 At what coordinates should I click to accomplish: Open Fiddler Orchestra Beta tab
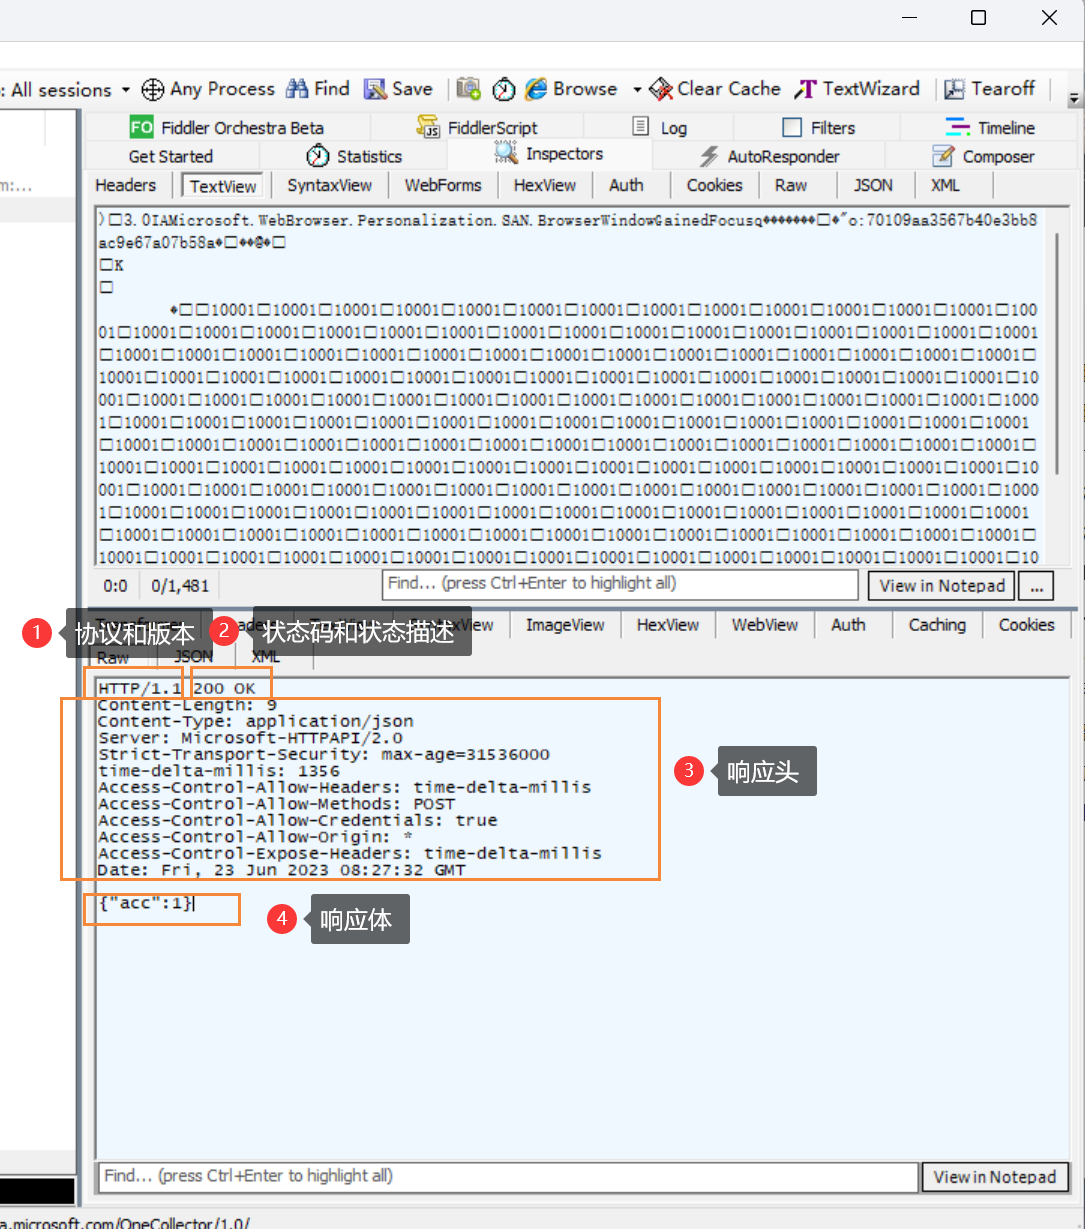click(x=227, y=128)
